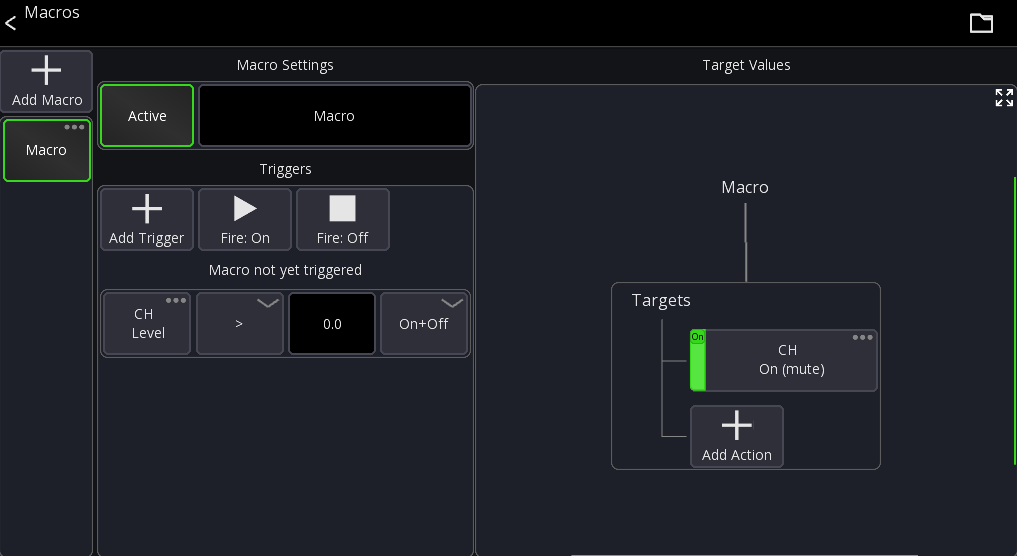Edit the macro name field labeled Macro
Screen dimensions: 1017x556
click(x=335, y=115)
